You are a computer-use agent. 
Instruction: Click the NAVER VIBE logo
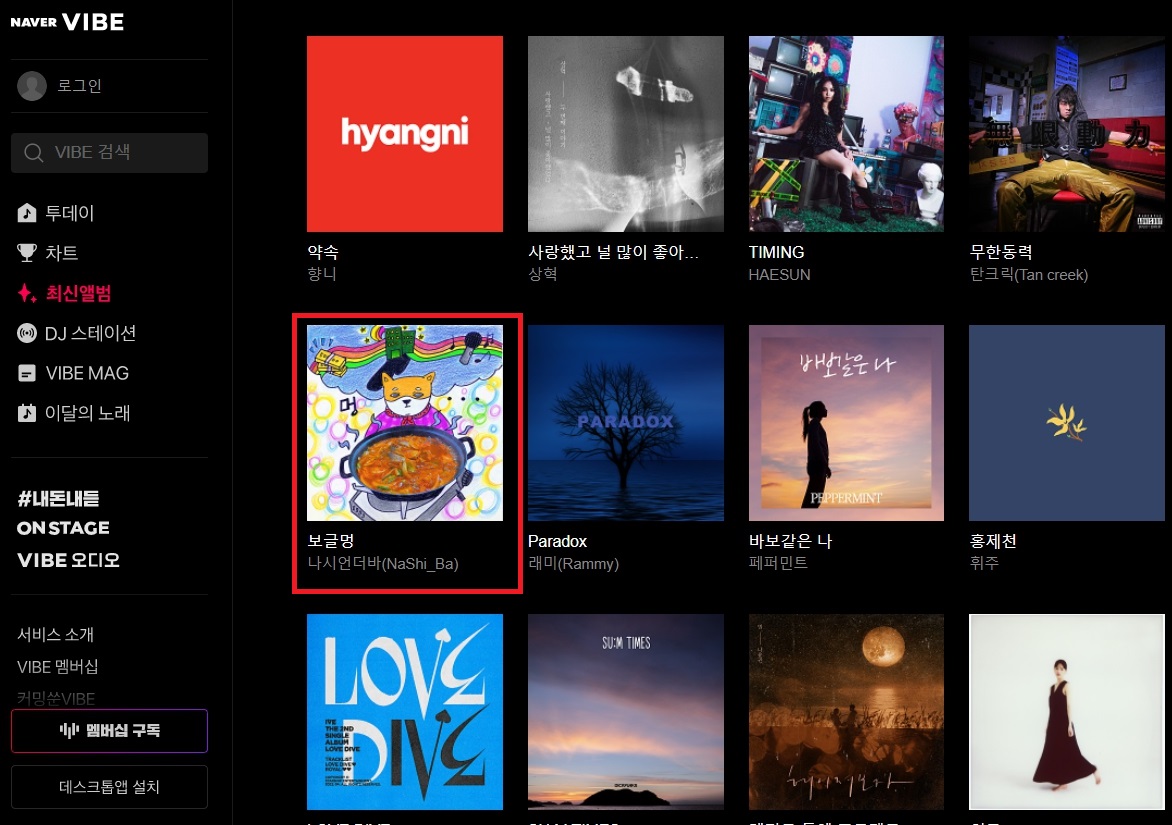tap(67, 22)
